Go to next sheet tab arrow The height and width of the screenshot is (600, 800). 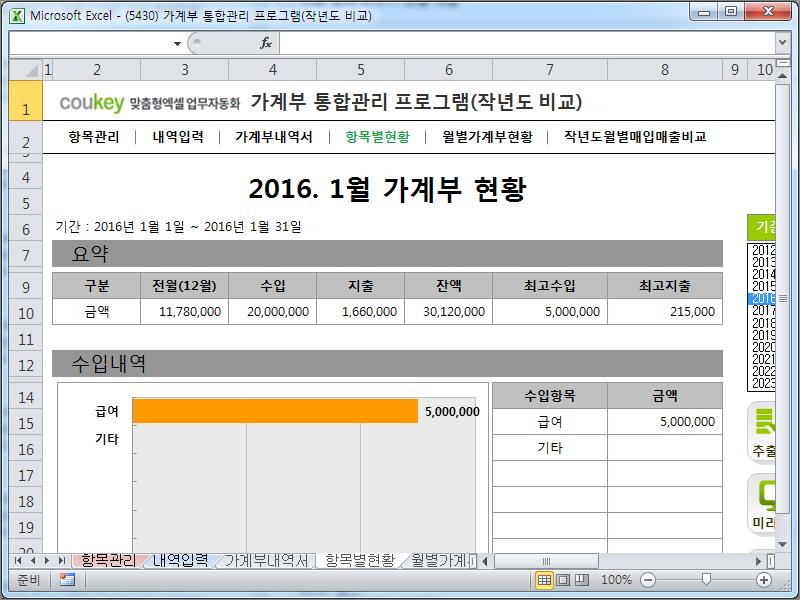47,561
